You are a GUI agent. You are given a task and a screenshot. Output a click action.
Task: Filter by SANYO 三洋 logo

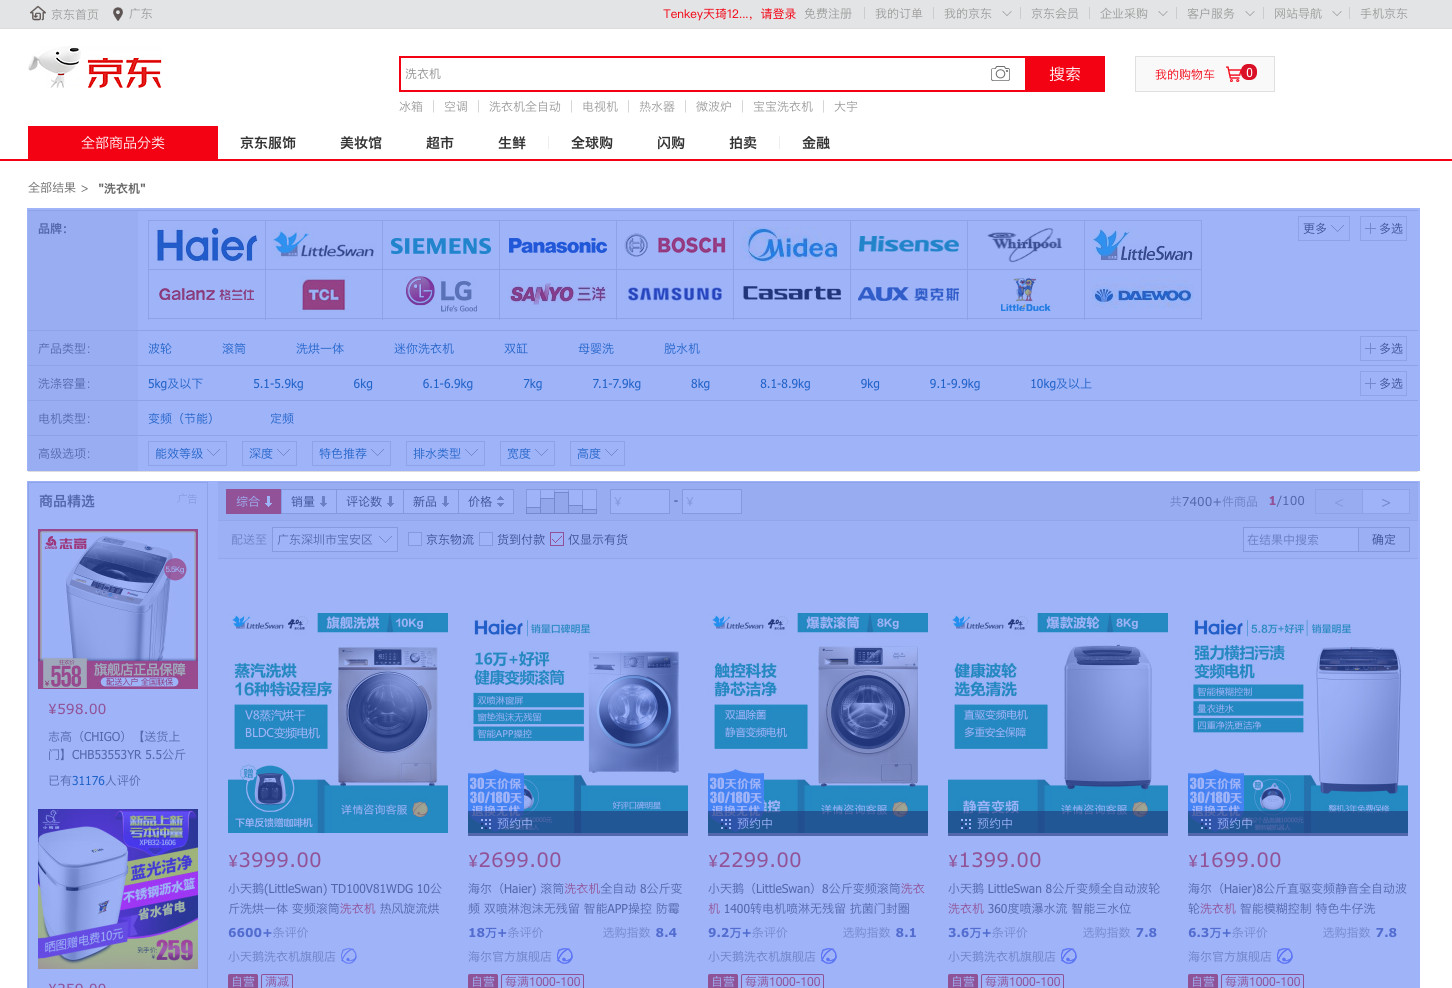[x=558, y=294]
